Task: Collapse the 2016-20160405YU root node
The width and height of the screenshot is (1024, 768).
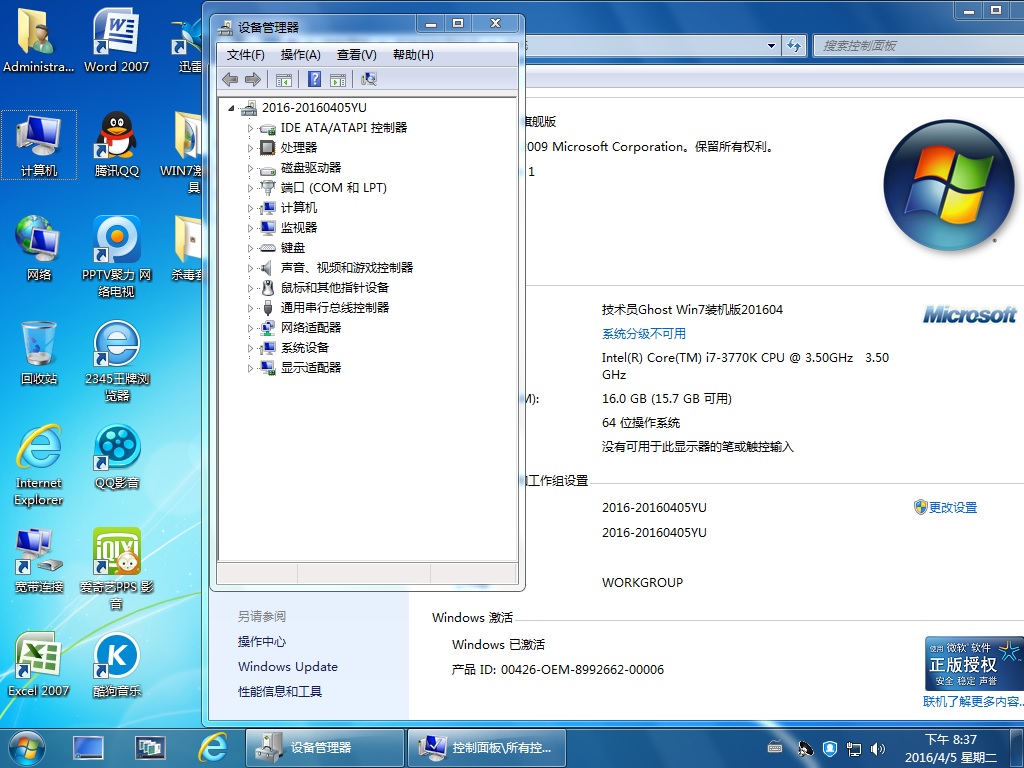Action: click(232, 108)
